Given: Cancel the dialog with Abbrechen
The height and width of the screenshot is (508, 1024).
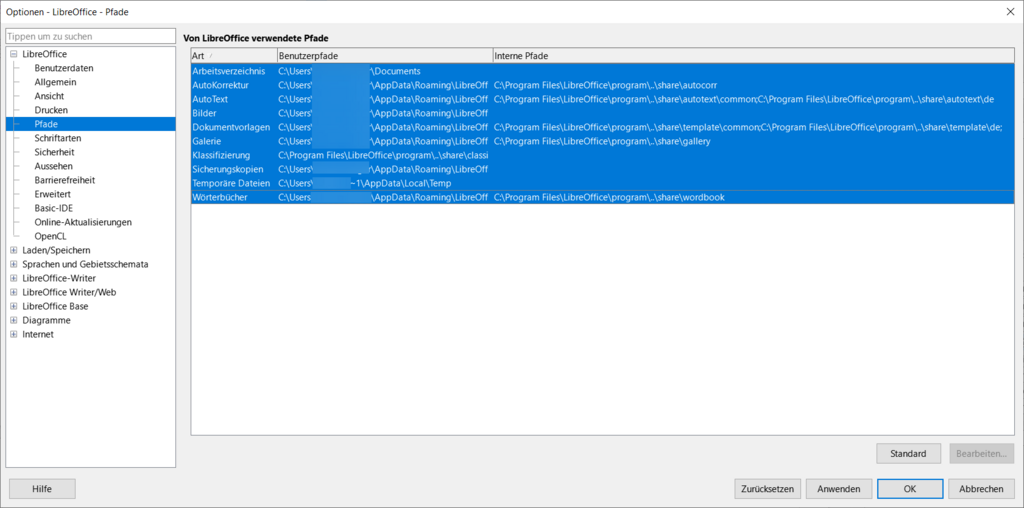Looking at the screenshot, I should click(982, 488).
